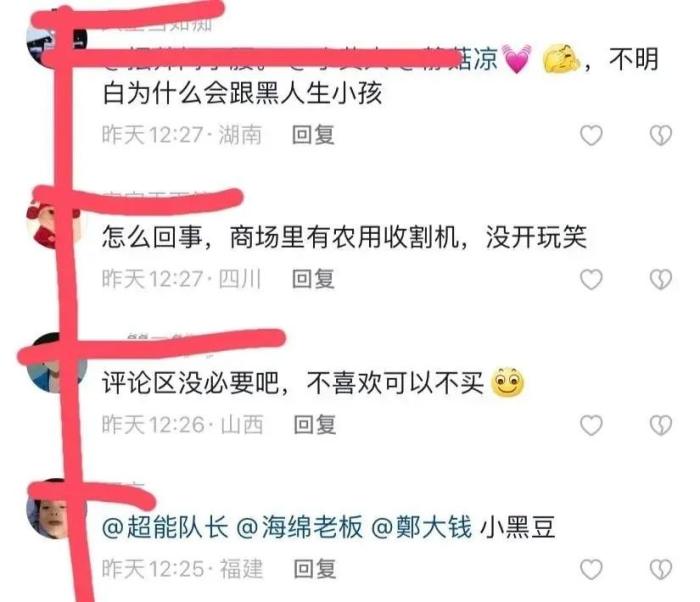Tap 回复 under the Sichuan comment
Viewport: 700px width, 602px height.
[x=313, y=279]
